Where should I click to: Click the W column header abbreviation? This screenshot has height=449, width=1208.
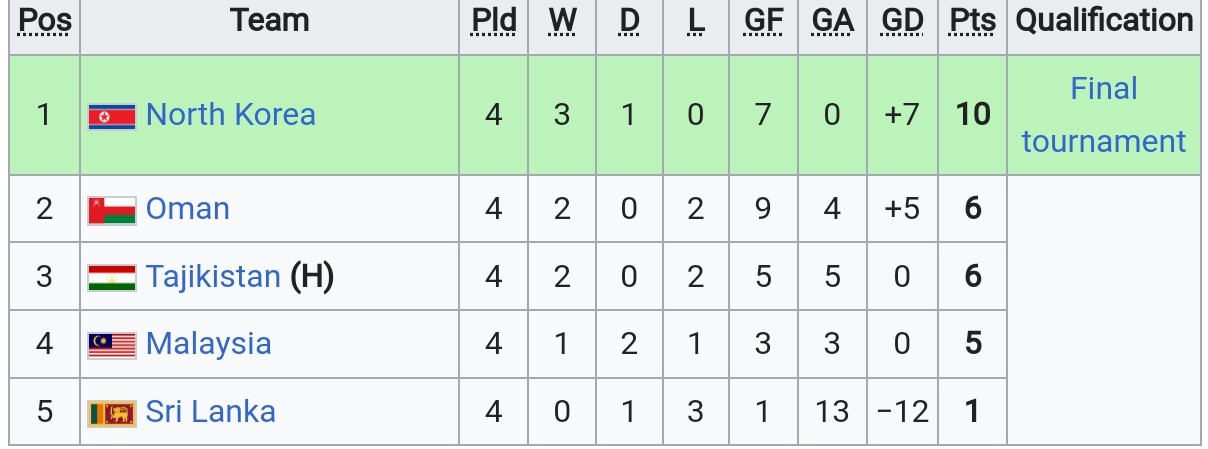(562, 21)
